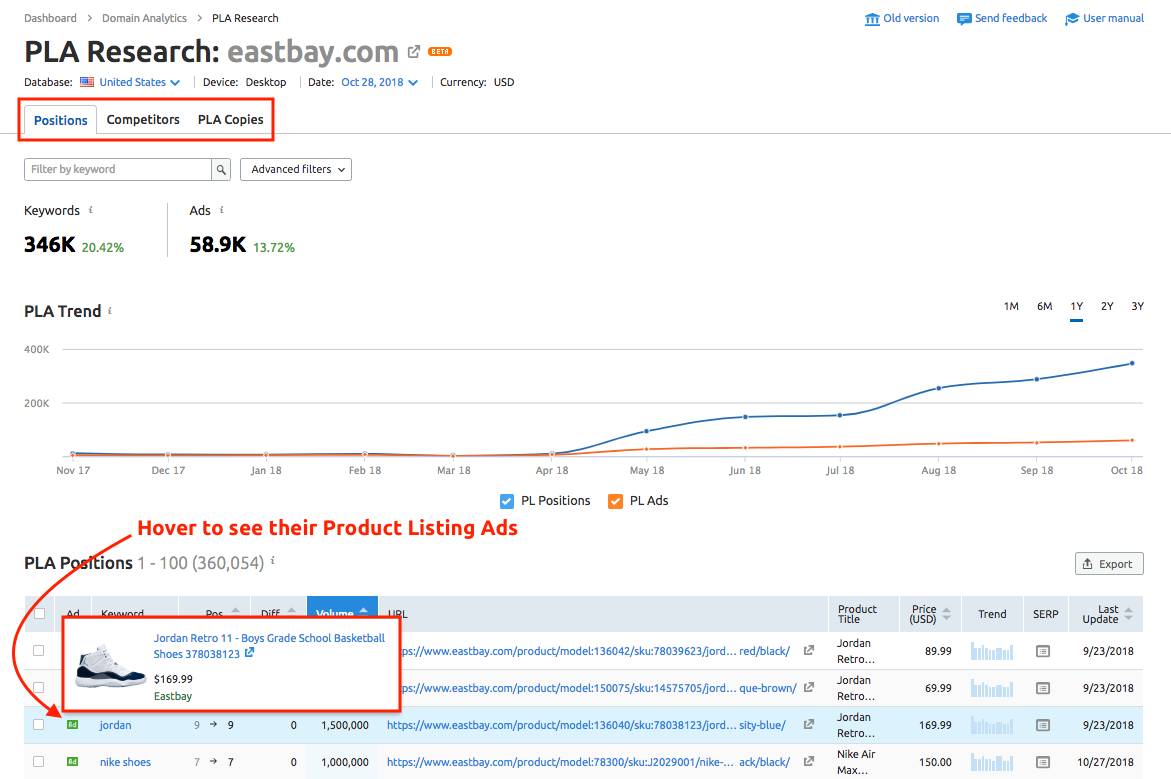
Task: Click the PLA Positions info icon
Action: (x=273, y=560)
